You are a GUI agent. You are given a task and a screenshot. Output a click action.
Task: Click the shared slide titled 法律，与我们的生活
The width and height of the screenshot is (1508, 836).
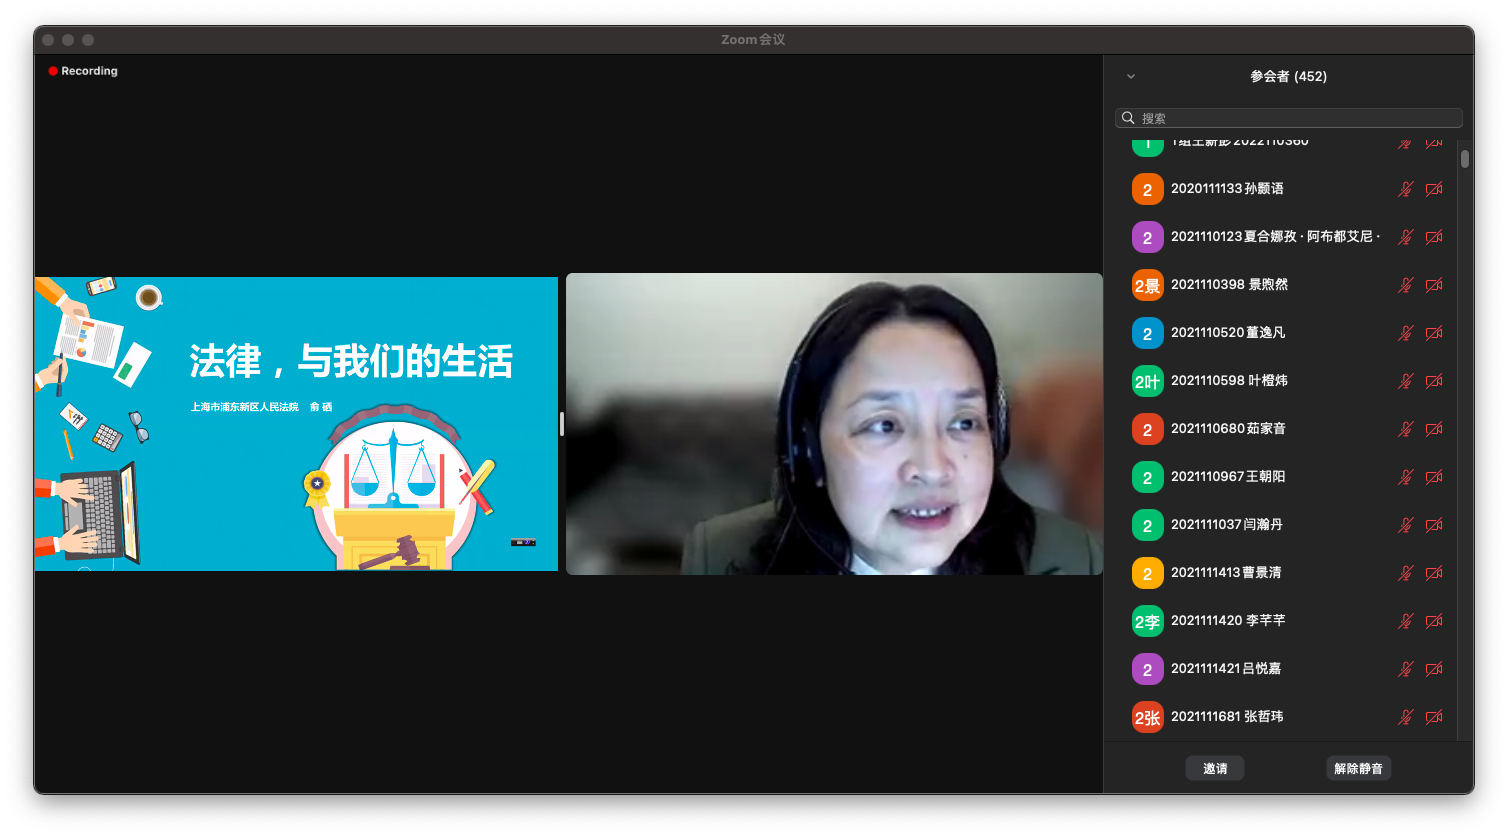(296, 424)
